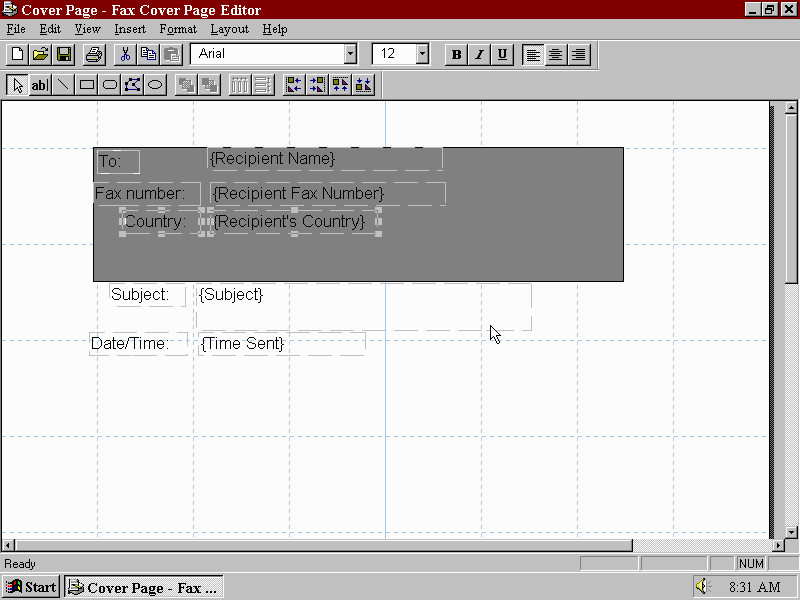The height and width of the screenshot is (600, 800).
Task: Toggle Bold formatting
Action: (x=457, y=54)
